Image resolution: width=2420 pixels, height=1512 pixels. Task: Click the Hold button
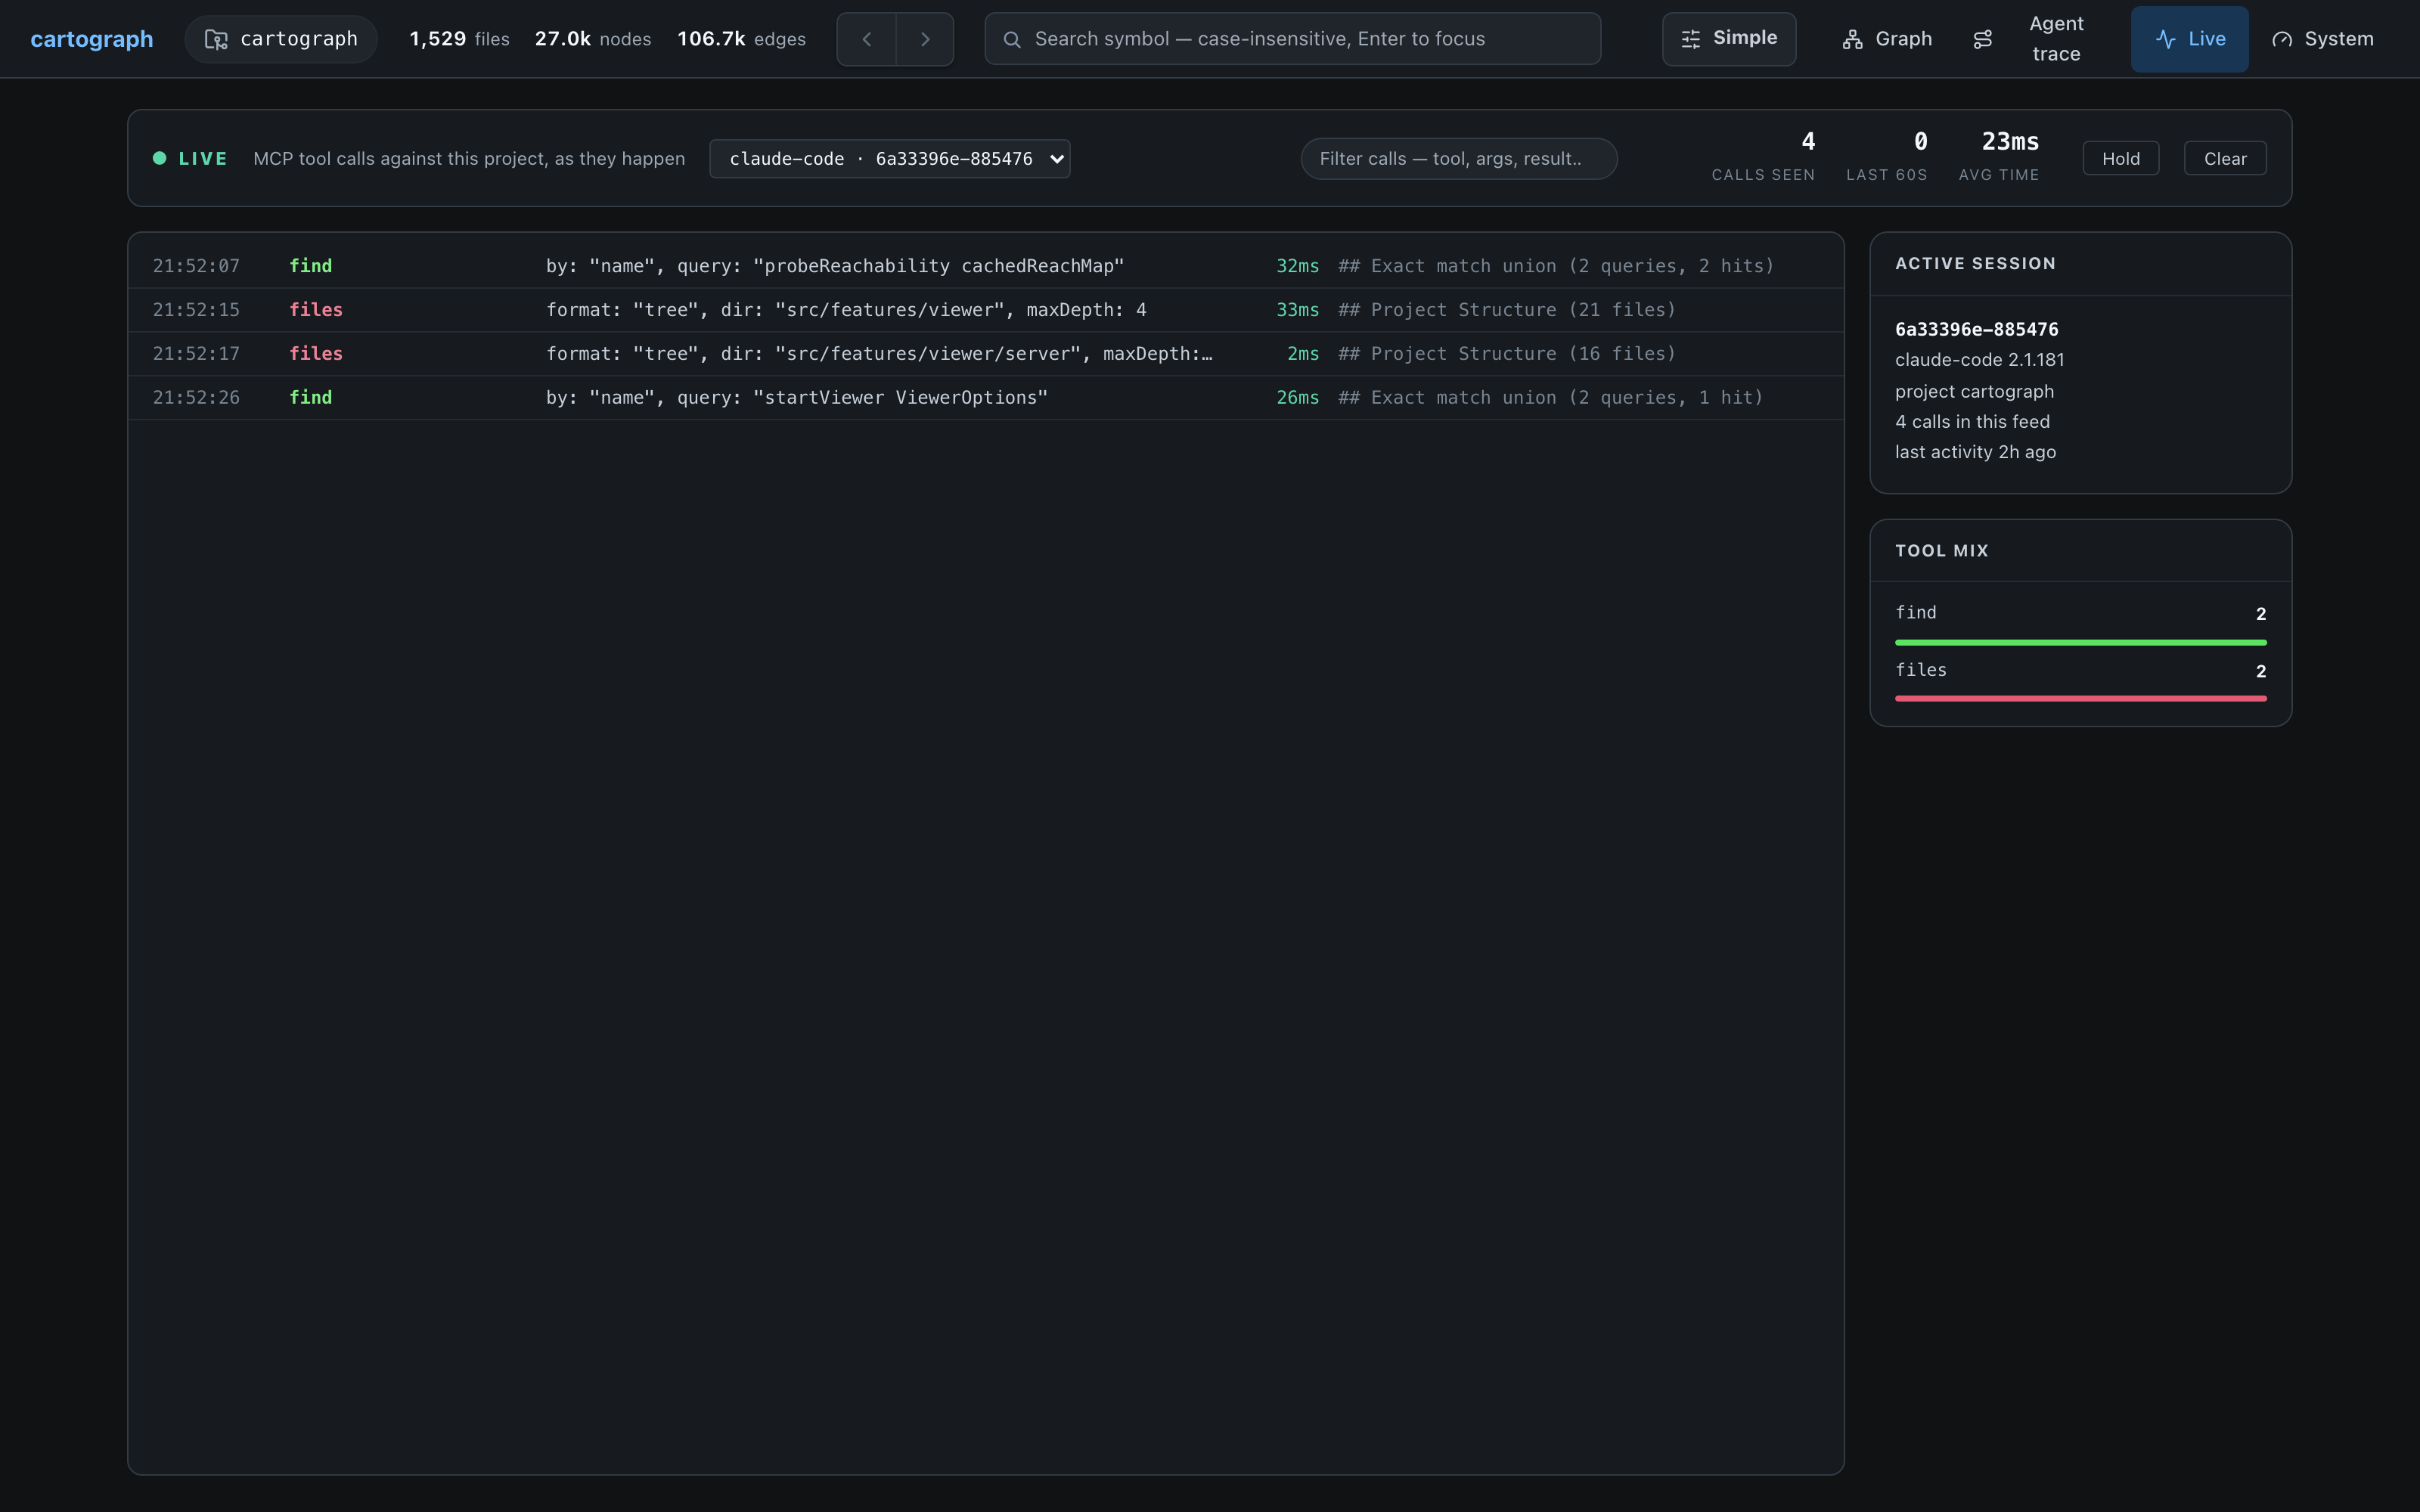pyautogui.click(x=2120, y=158)
